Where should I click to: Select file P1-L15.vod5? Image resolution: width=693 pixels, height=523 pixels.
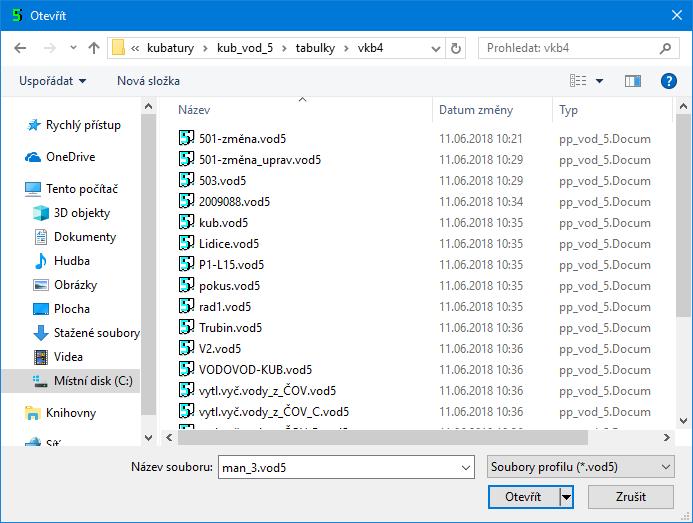point(232,264)
